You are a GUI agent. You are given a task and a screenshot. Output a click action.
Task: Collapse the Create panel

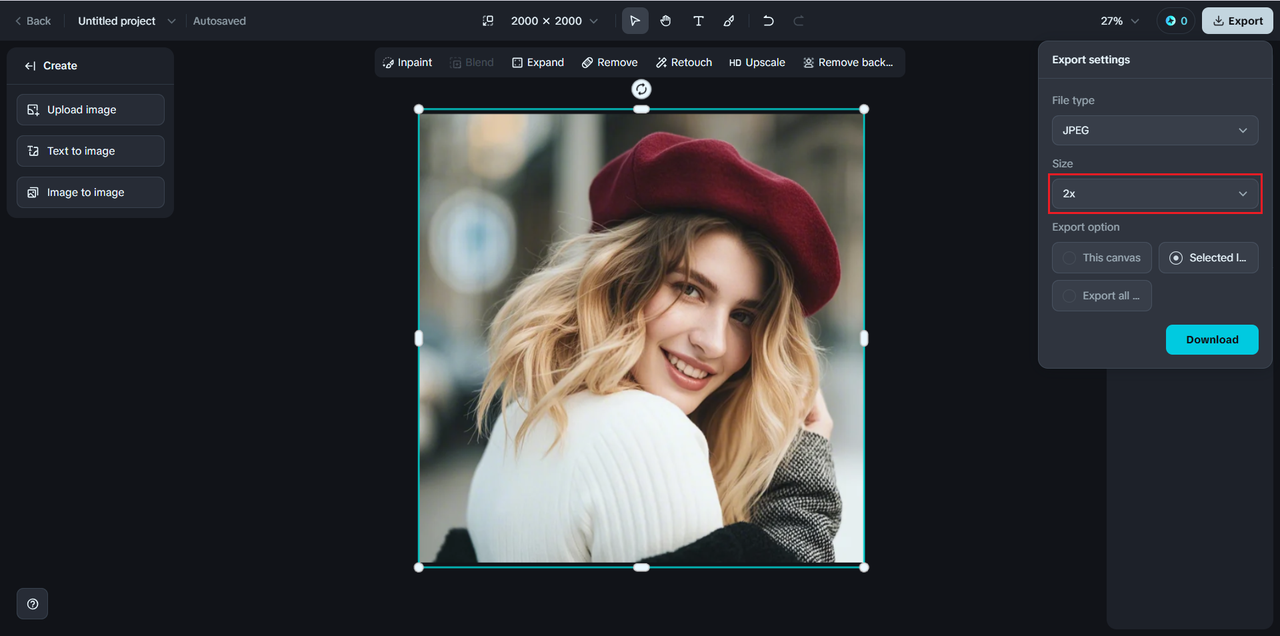[30, 66]
